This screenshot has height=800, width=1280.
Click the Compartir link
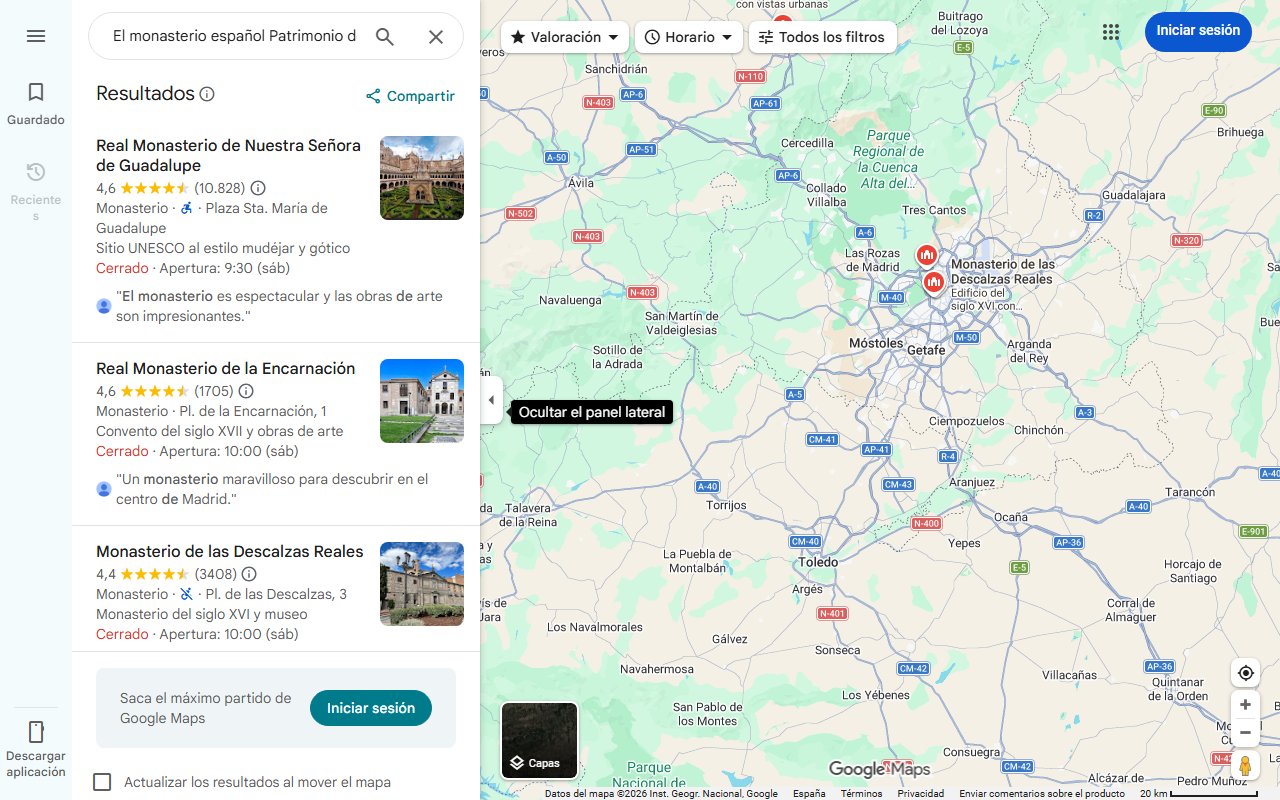pyautogui.click(x=410, y=96)
